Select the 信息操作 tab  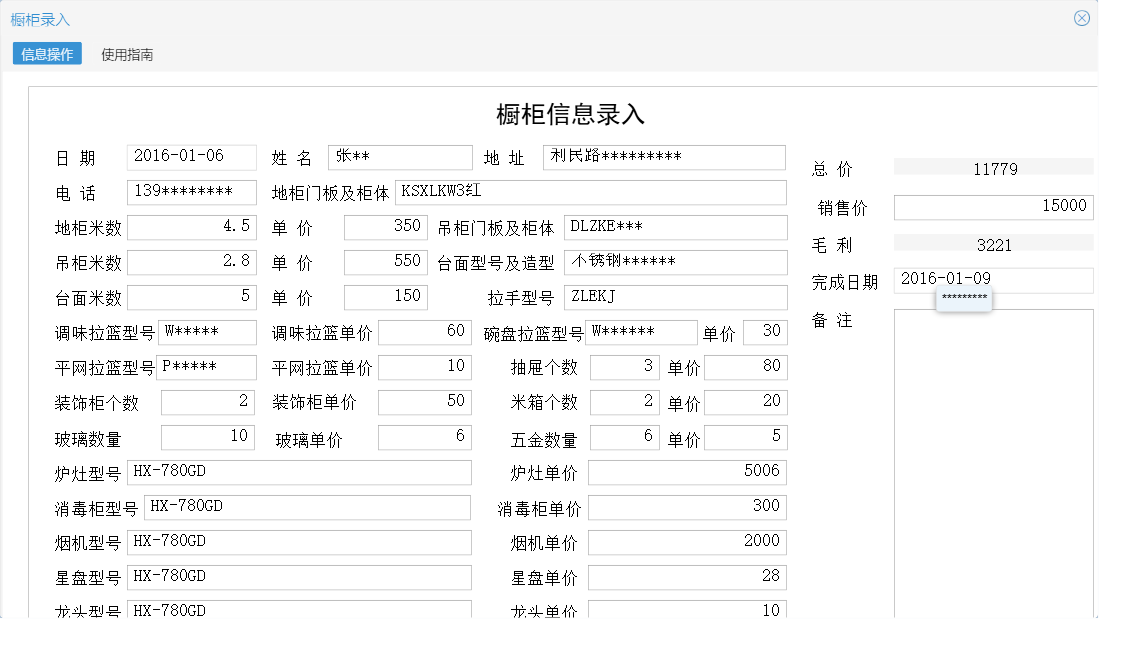pos(44,54)
